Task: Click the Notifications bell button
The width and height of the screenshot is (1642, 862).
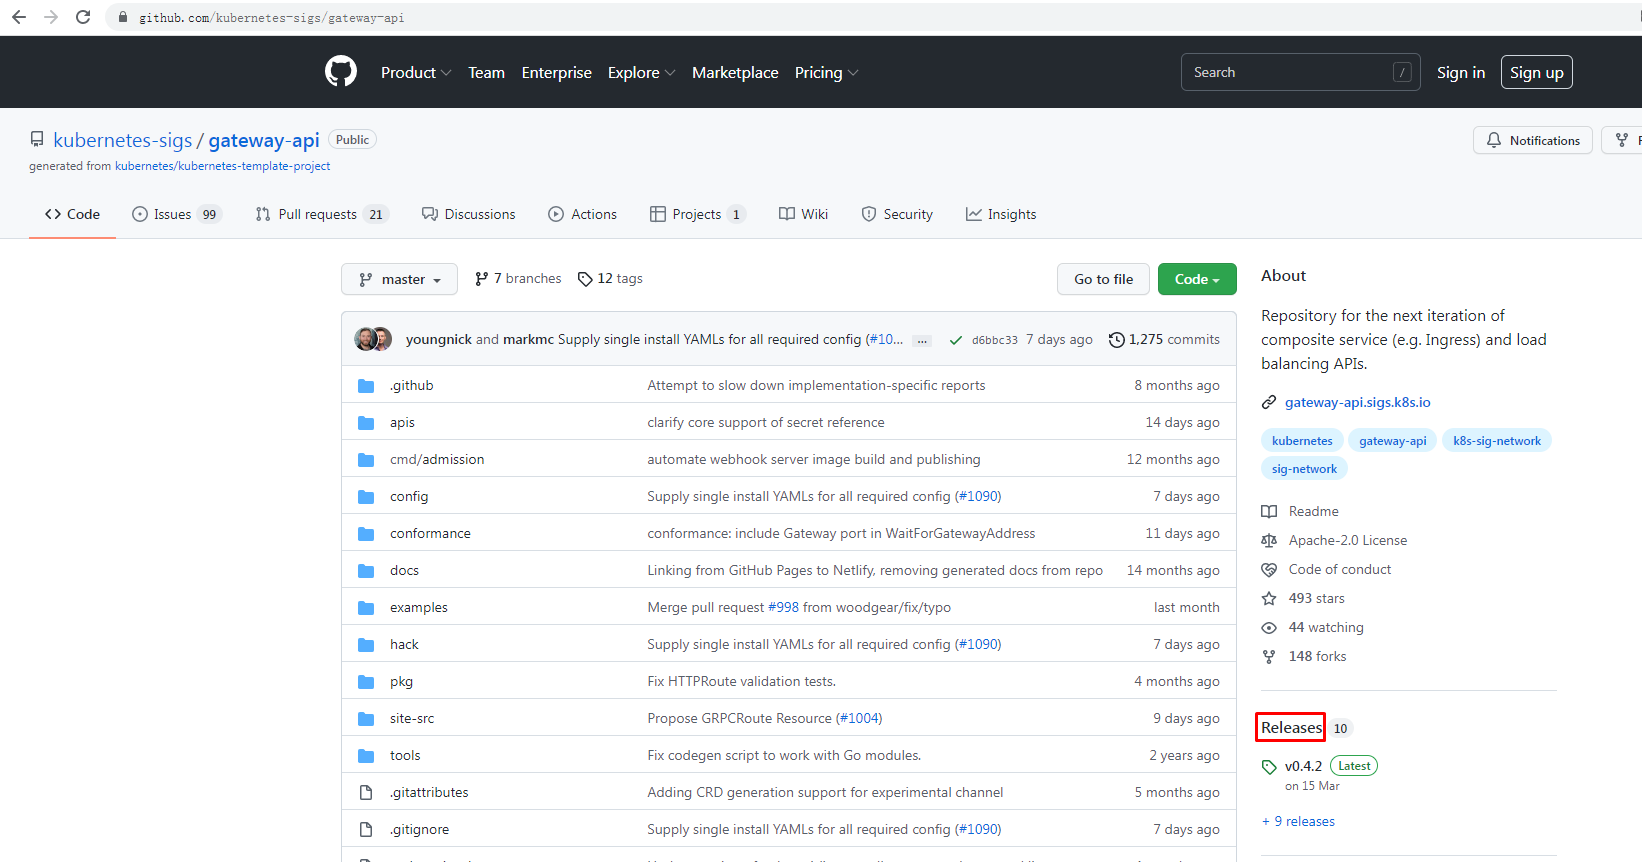Action: point(1532,141)
